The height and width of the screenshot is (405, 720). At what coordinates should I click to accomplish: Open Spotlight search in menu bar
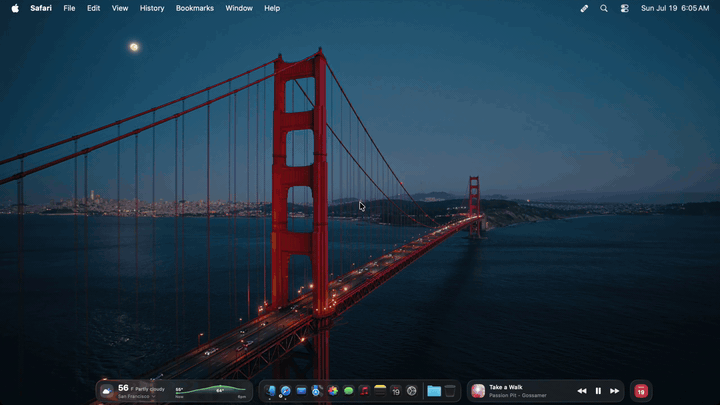point(604,8)
